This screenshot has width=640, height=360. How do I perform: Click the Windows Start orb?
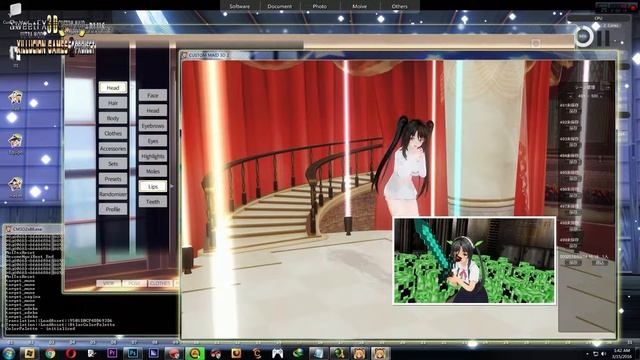[x=9, y=353]
